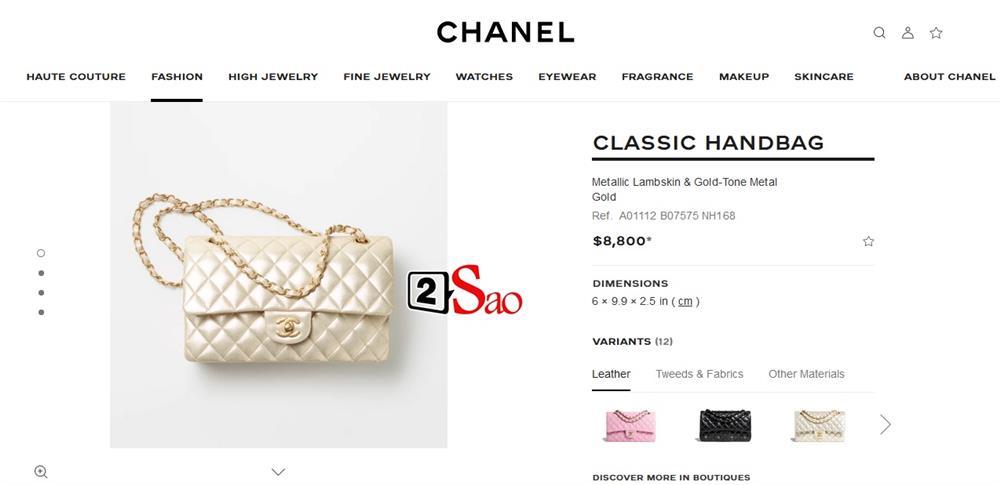Viewport: 1000px width, 485px height.
Task: Click the main gold handbag image
Action: [x=279, y=275]
